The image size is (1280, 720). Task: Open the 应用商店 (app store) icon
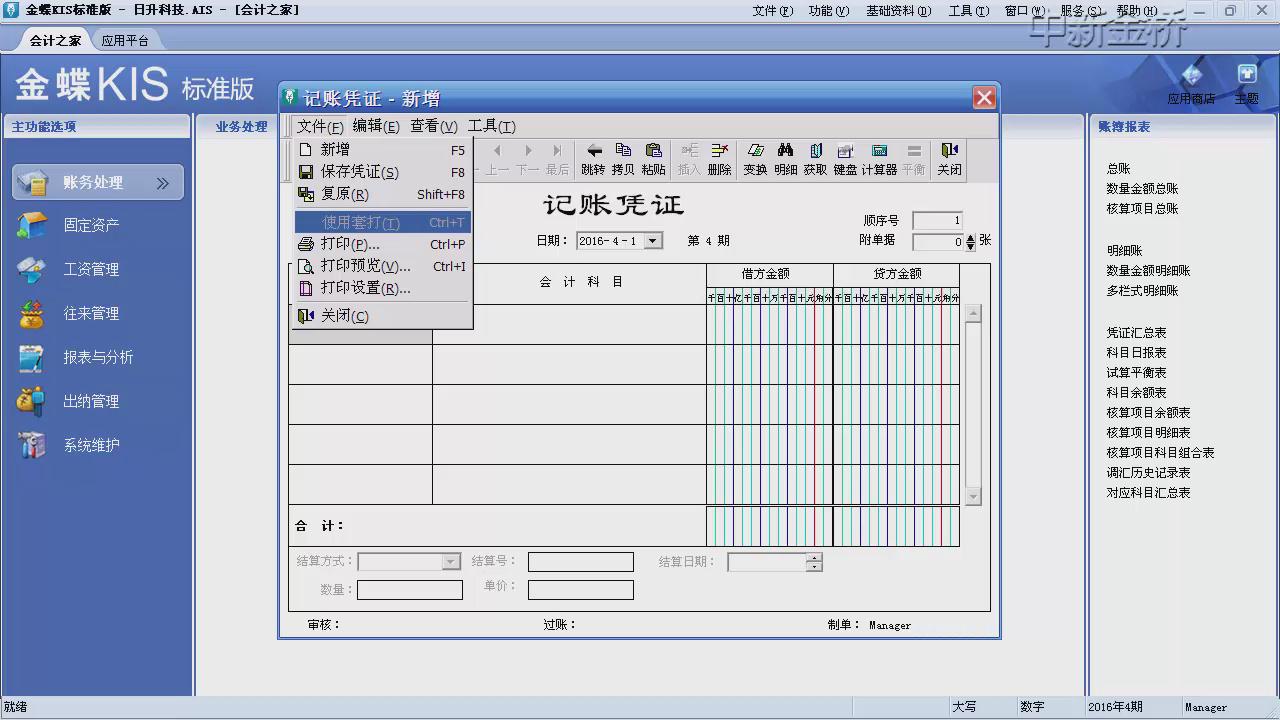point(1191,84)
